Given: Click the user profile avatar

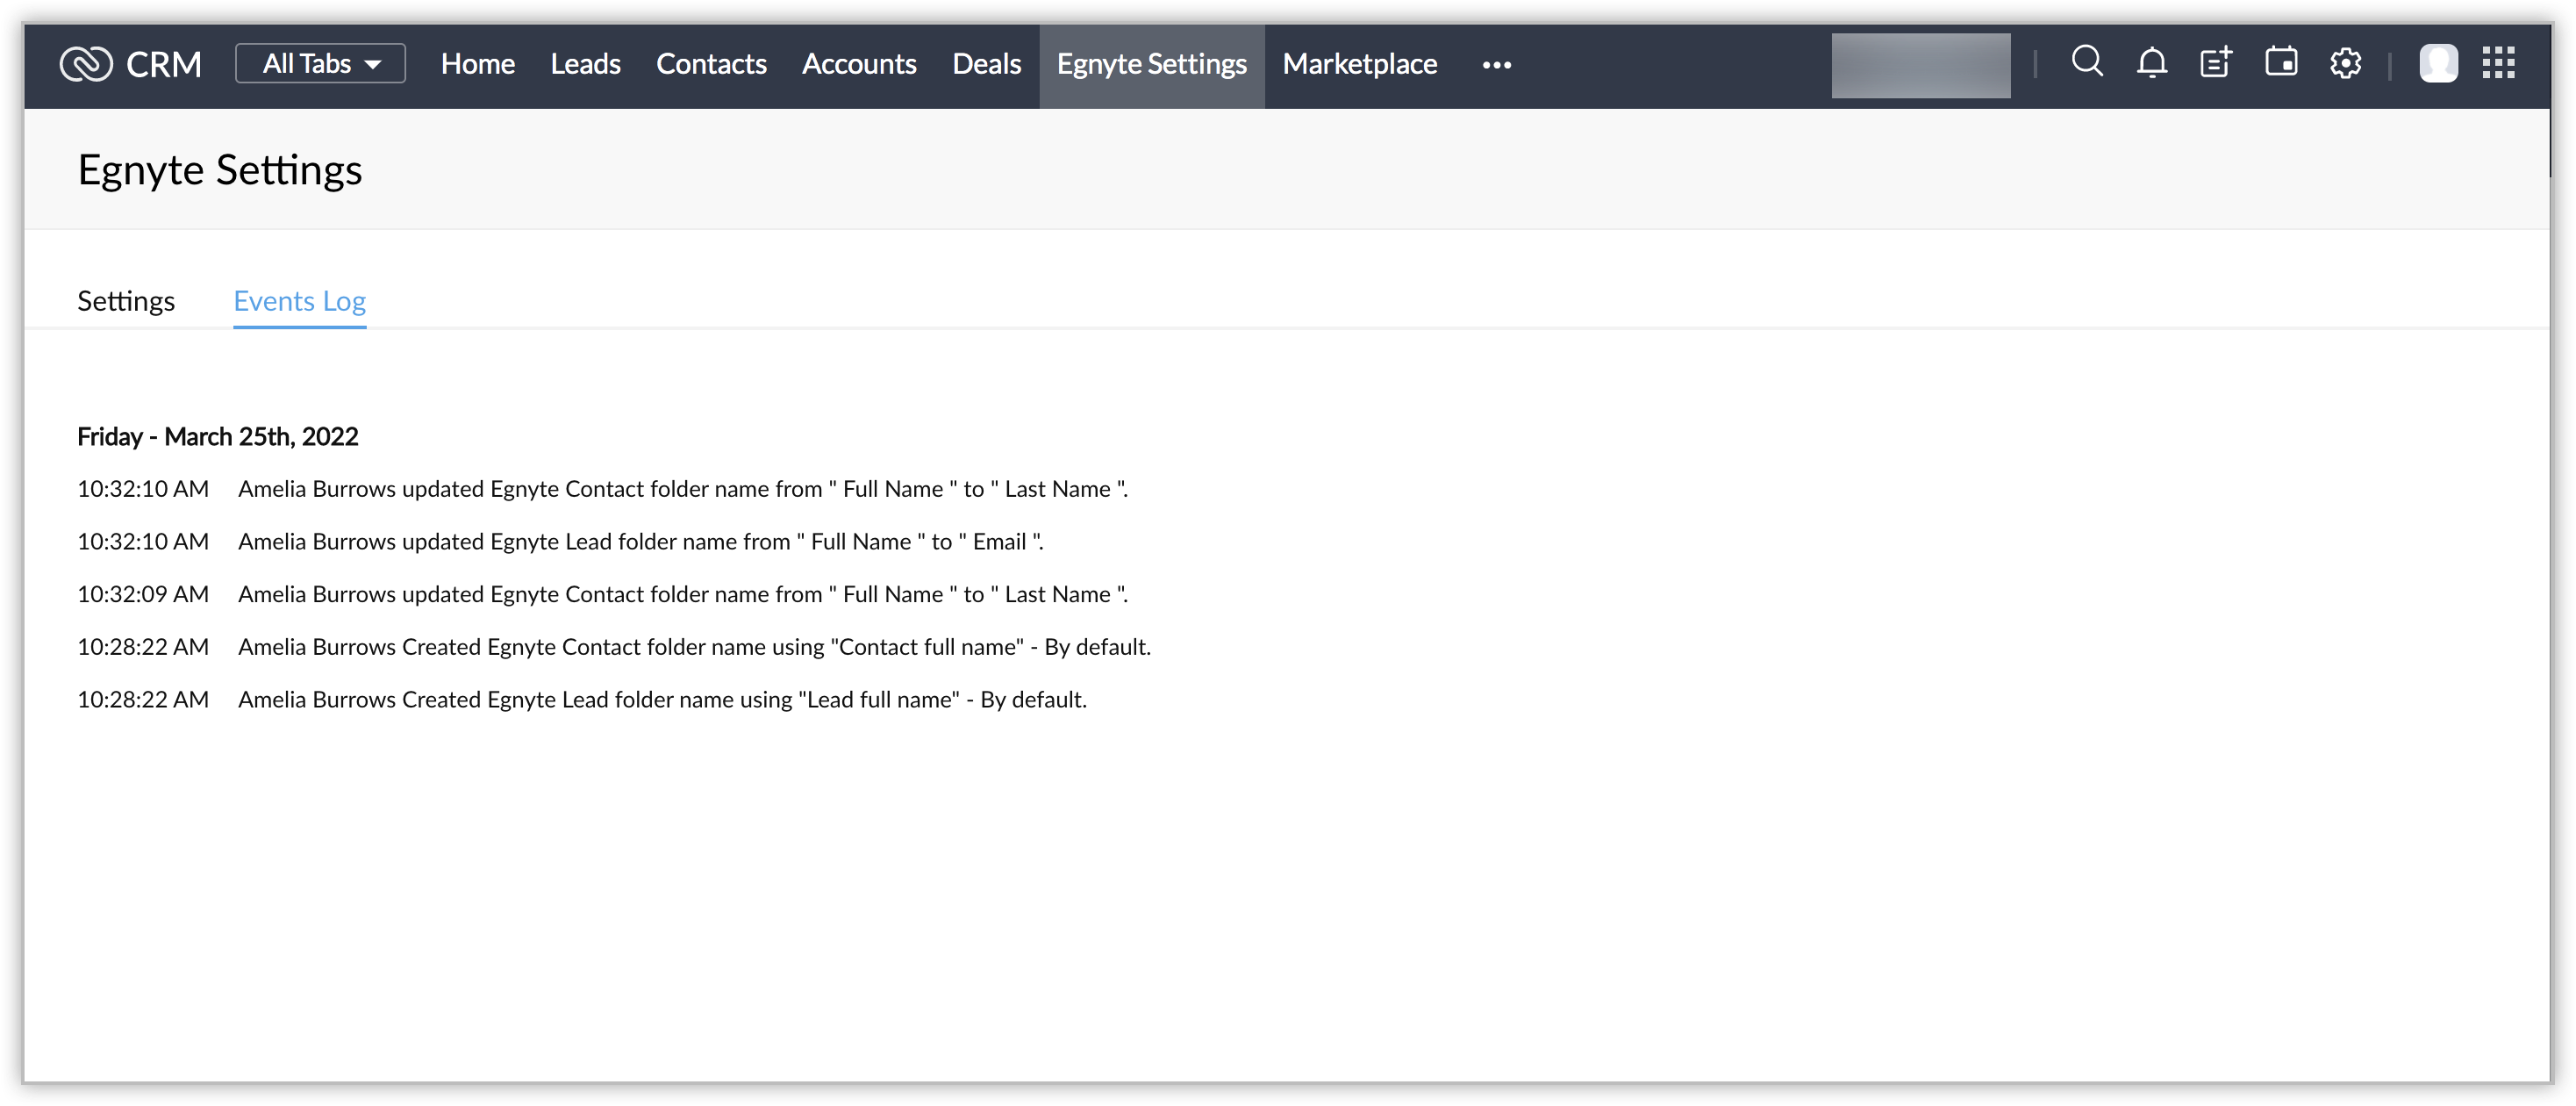Looking at the screenshot, I should click(2438, 63).
